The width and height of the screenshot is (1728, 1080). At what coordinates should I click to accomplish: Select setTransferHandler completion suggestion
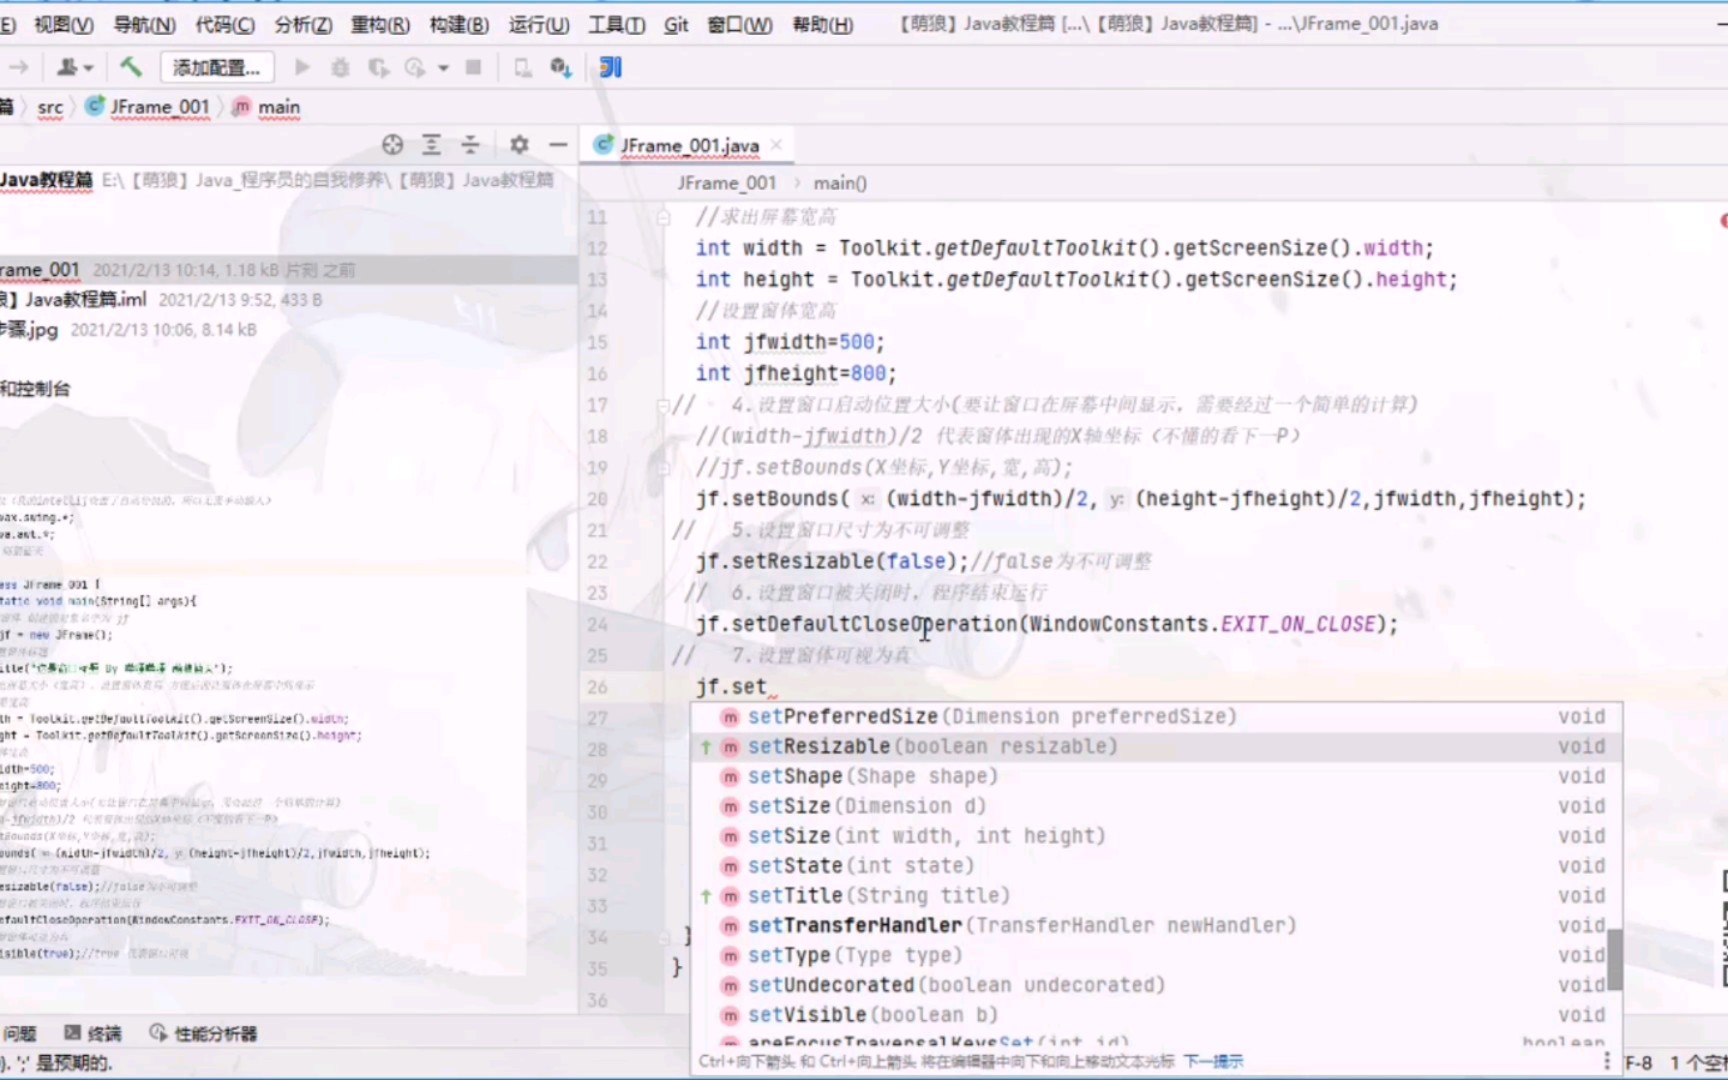[1156, 926]
